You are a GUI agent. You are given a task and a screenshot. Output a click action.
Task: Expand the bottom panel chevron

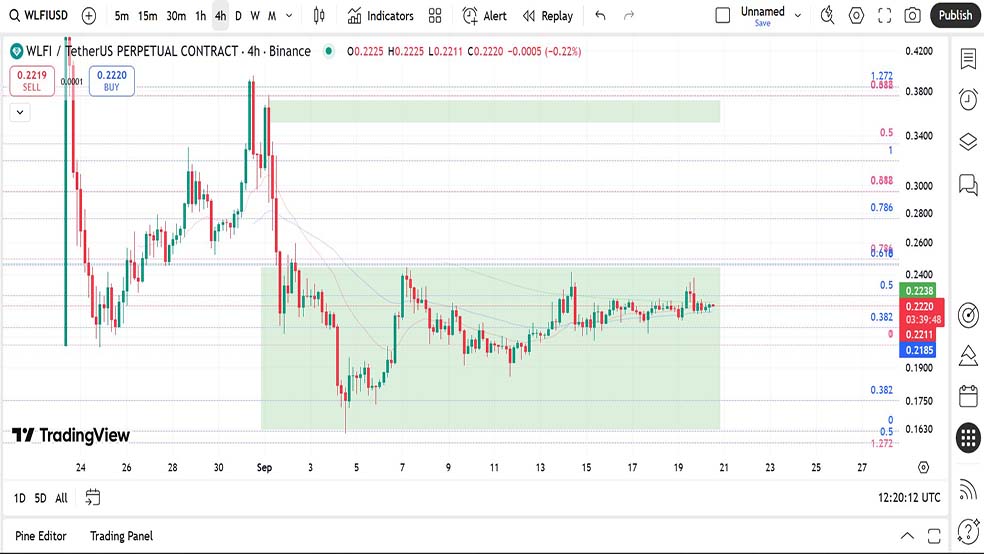(x=907, y=536)
